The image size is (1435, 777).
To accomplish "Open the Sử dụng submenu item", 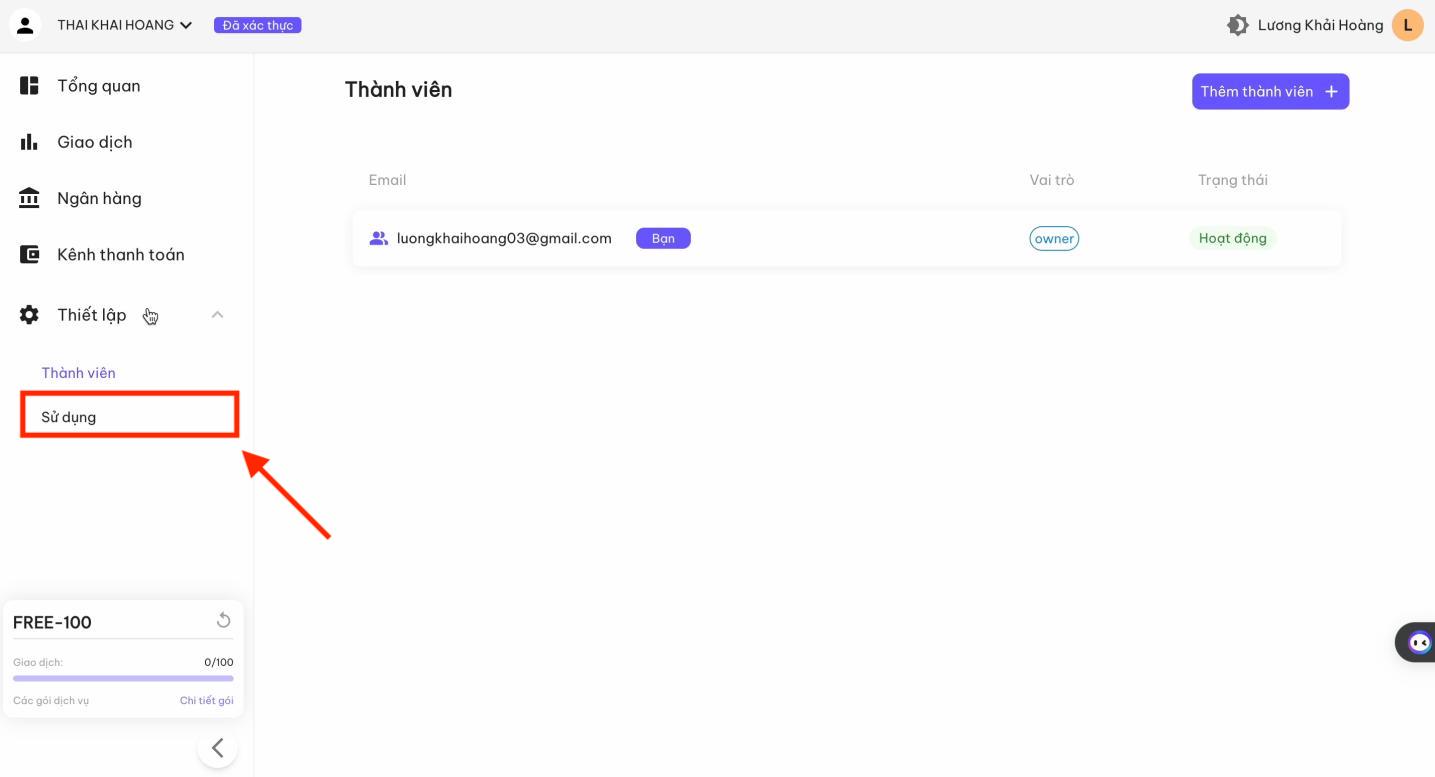I will 69,417.
